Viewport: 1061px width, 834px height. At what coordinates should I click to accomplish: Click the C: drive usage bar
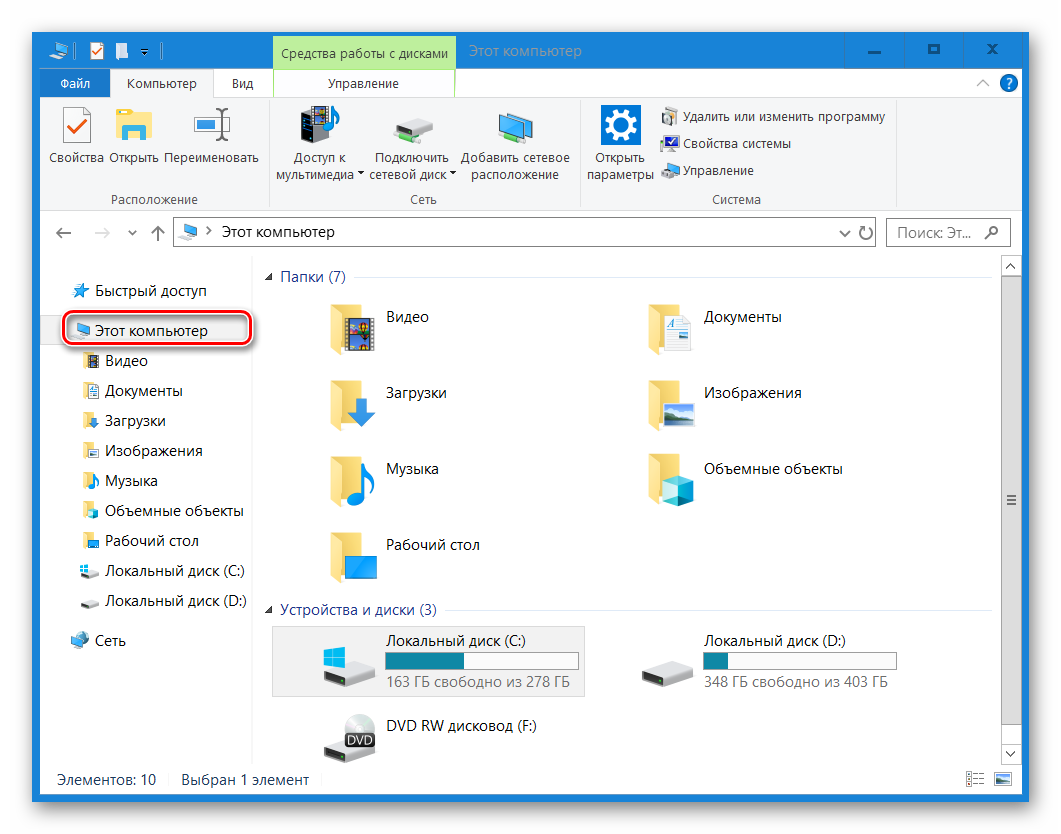click(482, 661)
